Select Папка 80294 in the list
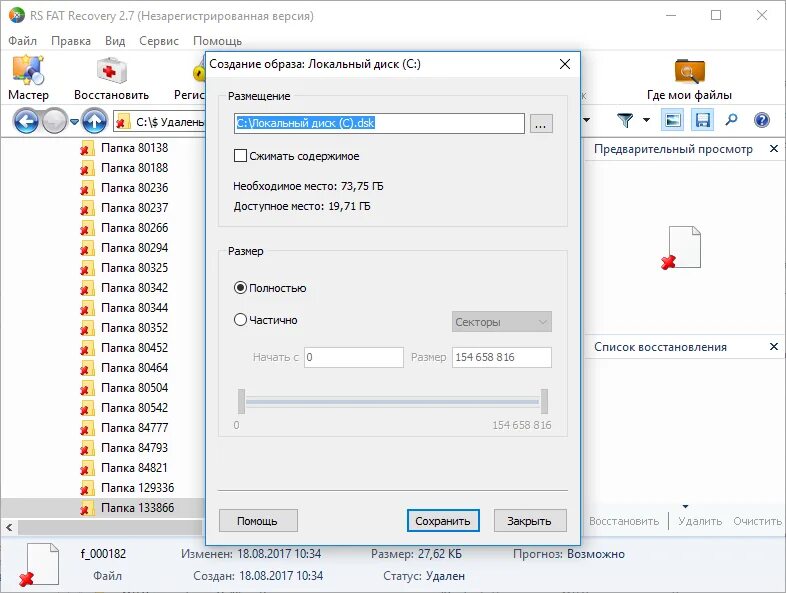The height and width of the screenshot is (593, 786). (x=134, y=248)
